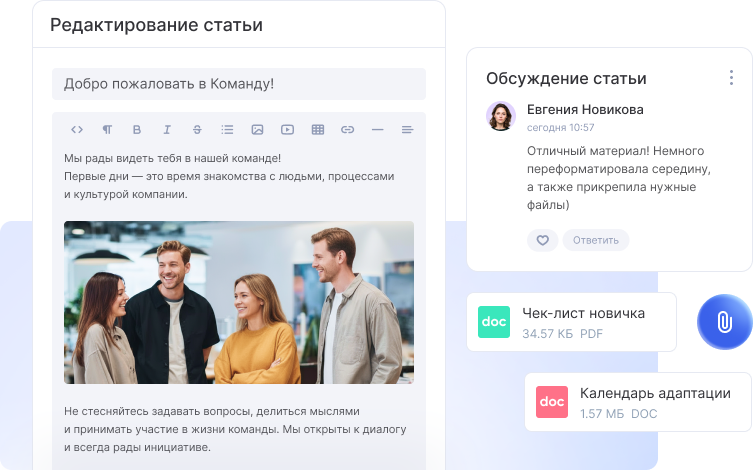The image size is (753, 470).
Task: Apply italic formatting
Action: [167, 130]
